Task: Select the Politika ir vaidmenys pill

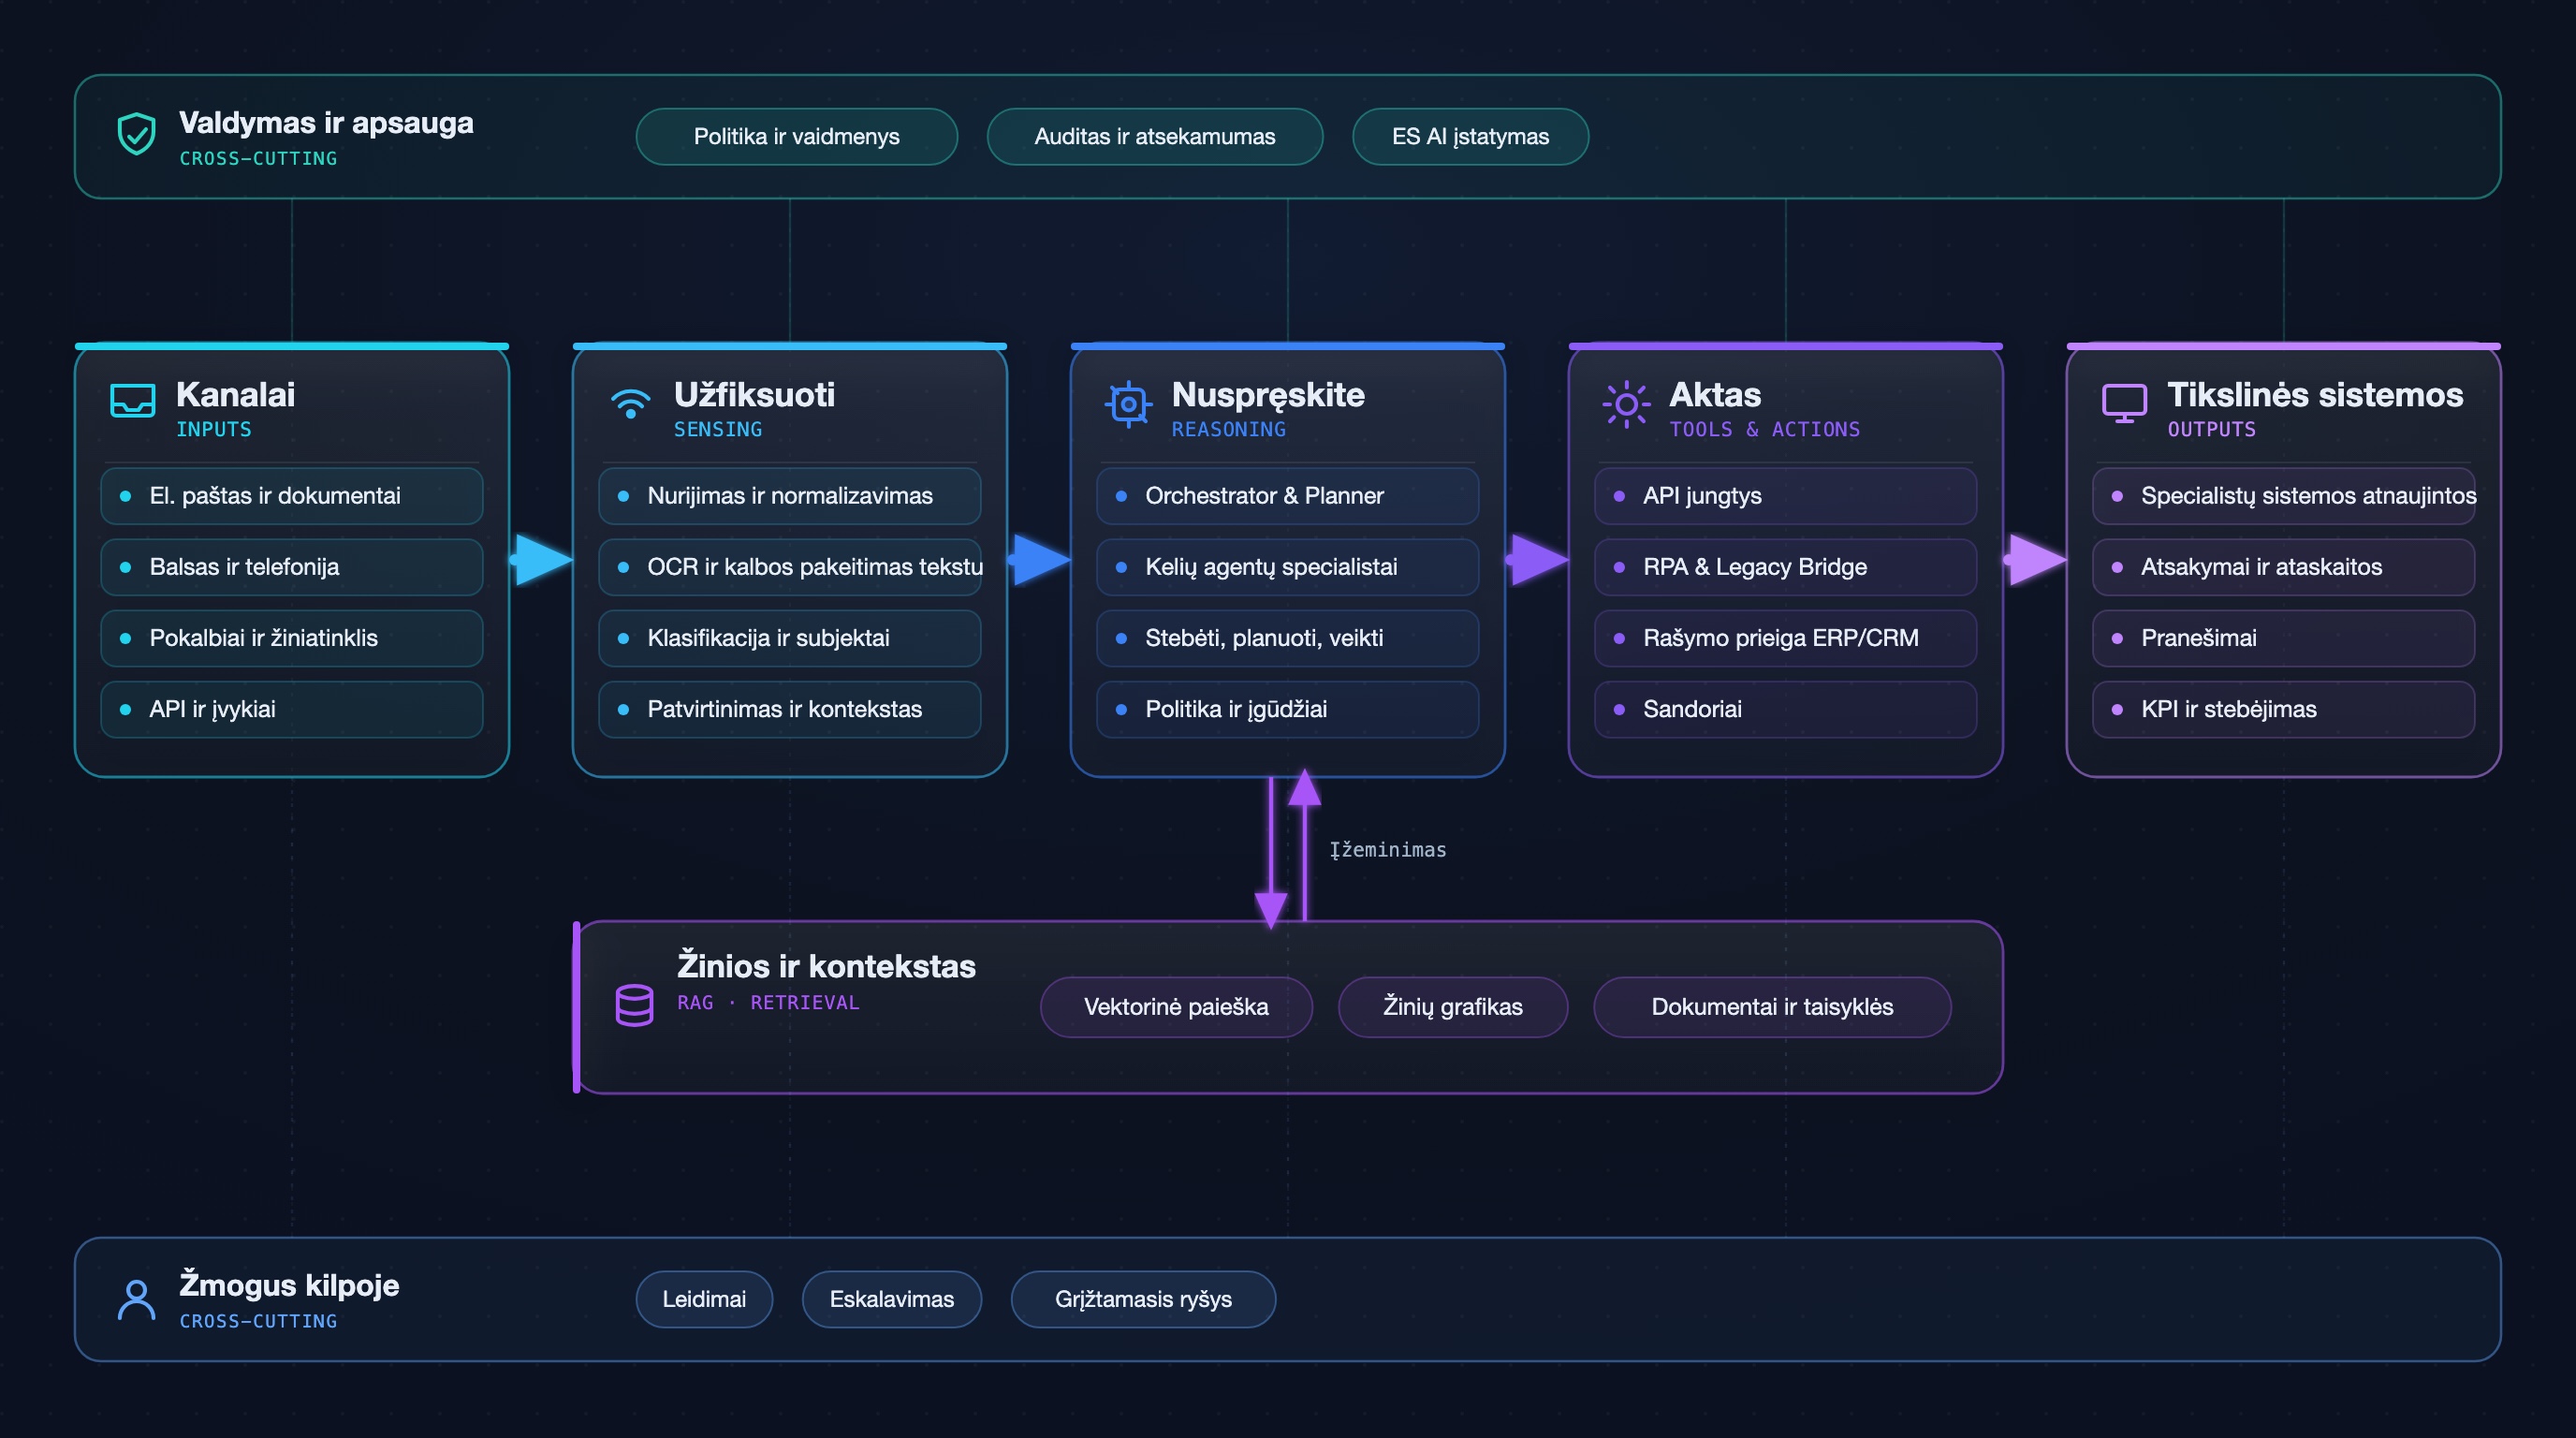Action: (797, 136)
